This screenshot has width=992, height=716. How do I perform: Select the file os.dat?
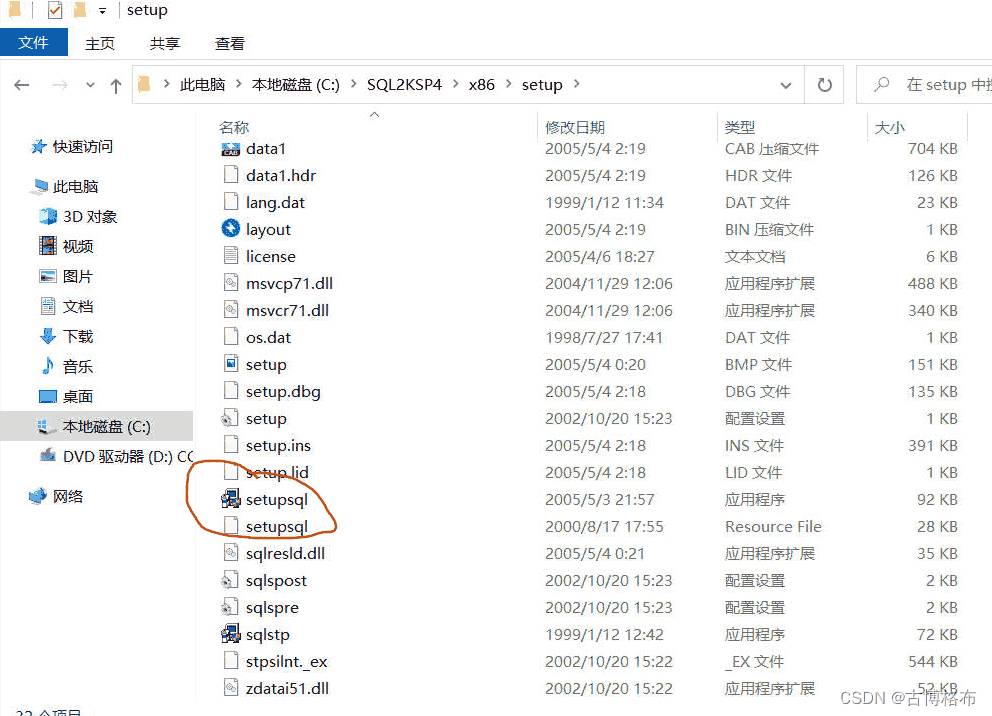[x=268, y=337]
